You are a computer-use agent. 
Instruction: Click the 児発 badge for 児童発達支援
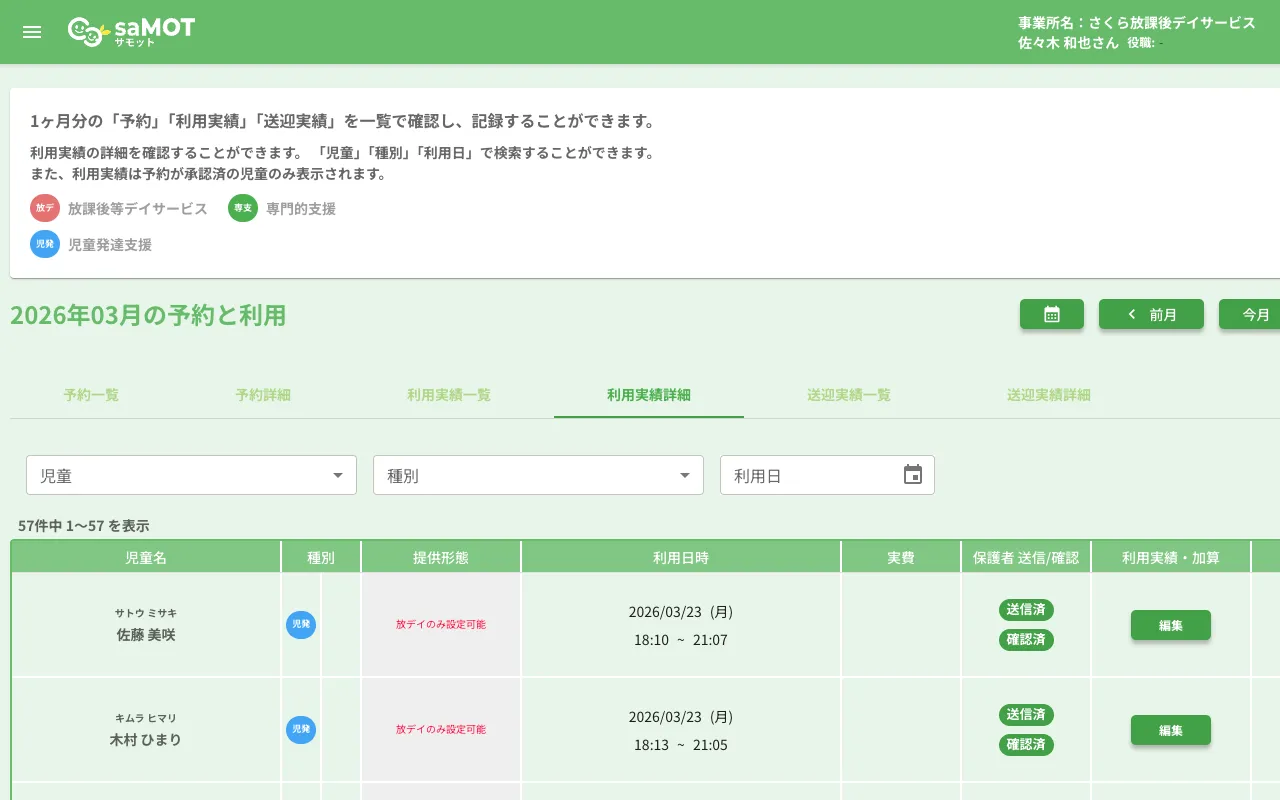pos(44,244)
